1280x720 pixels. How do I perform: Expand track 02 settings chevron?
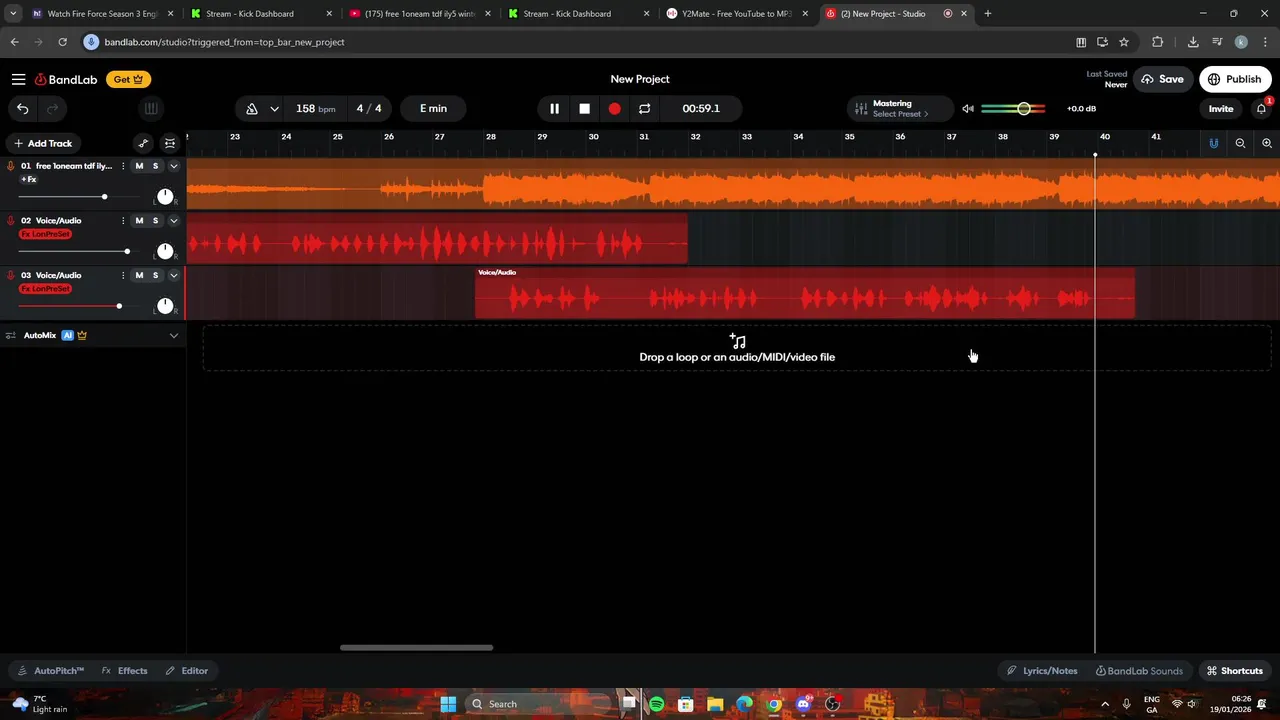pos(173,220)
